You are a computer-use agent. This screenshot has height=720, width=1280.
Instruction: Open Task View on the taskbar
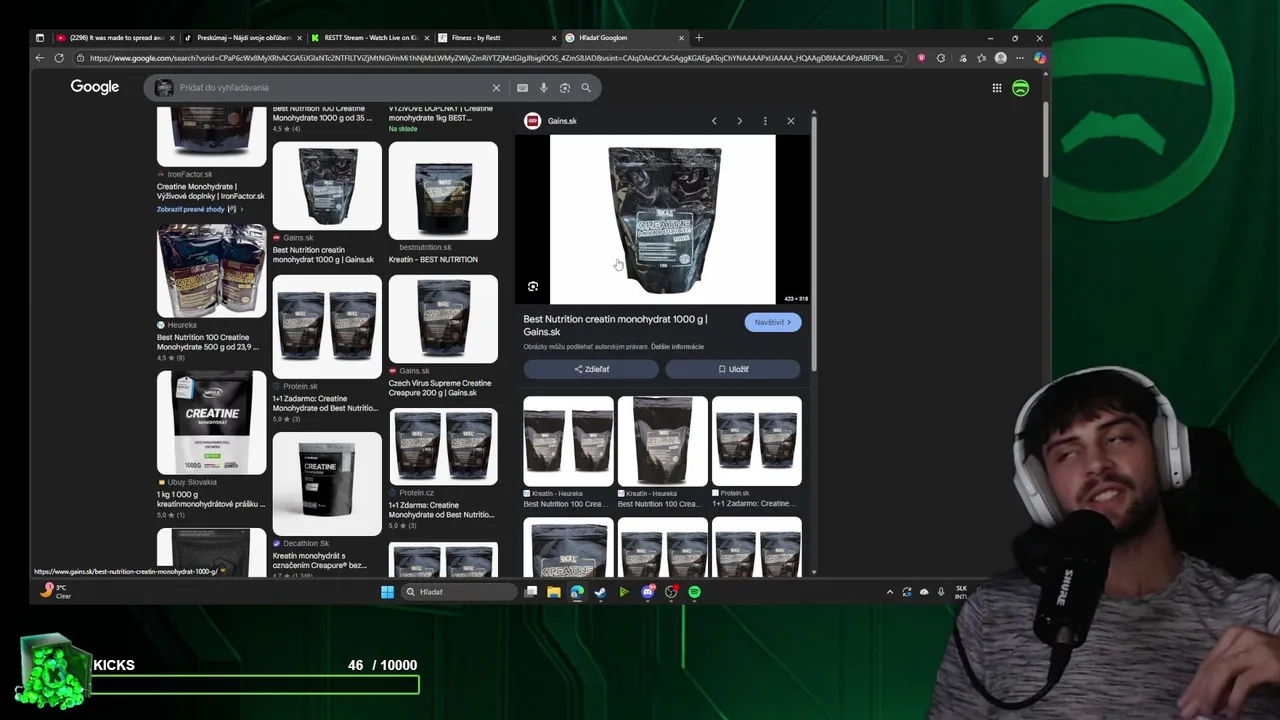531,592
